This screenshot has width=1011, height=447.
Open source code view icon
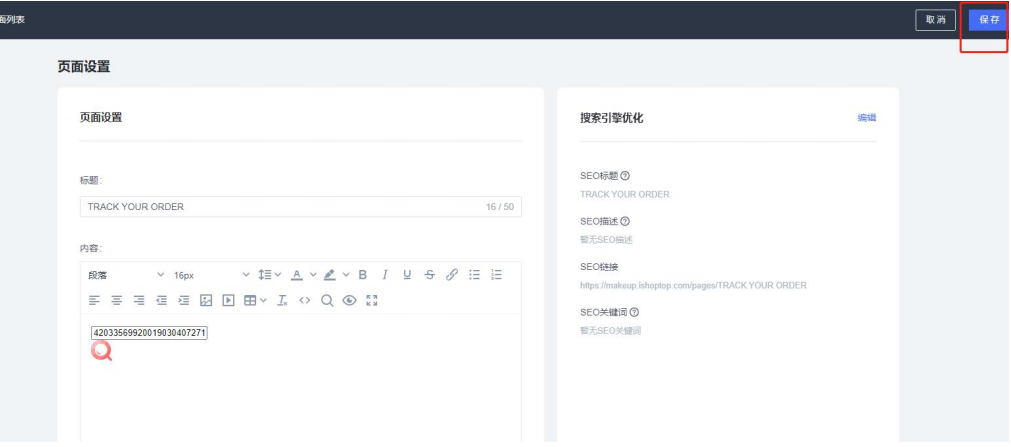tap(305, 300)
